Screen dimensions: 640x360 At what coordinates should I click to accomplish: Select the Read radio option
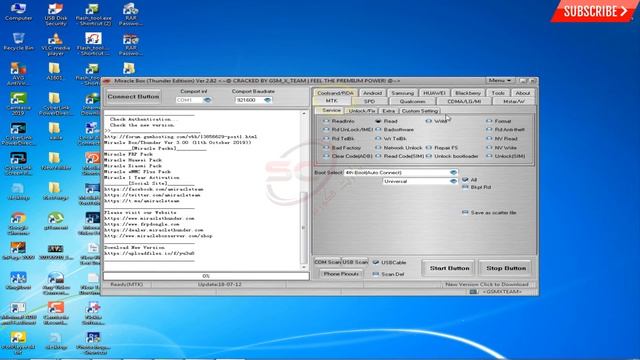[386, 121]
